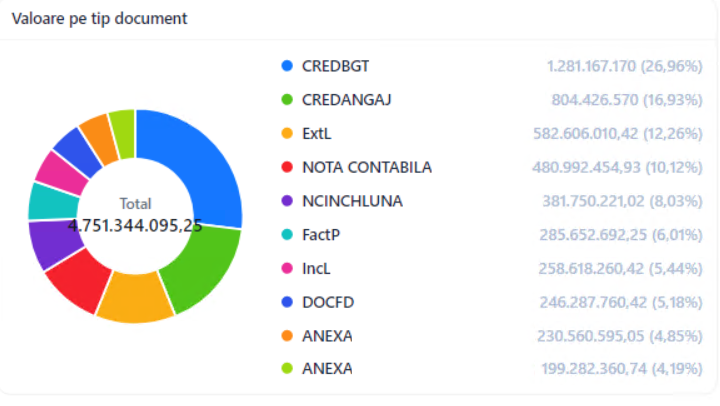720x406 pixels.
Task: Click the Total value in donut center
Action: coord(135,226)
